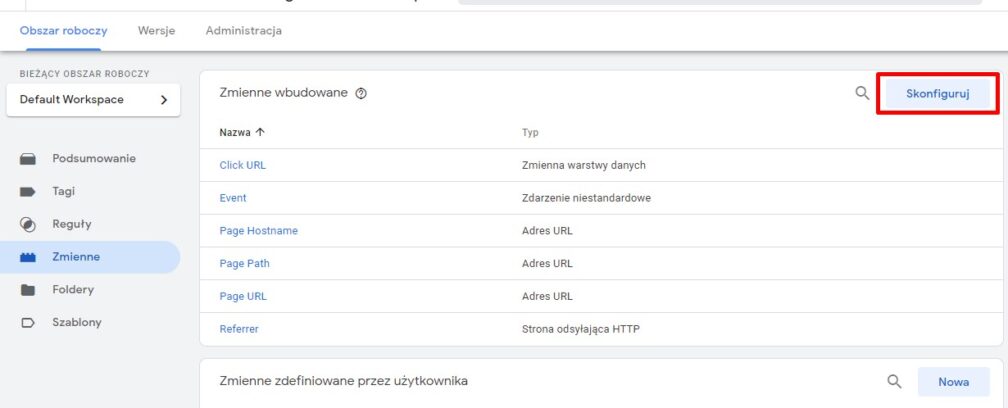Open the Event variable link
Image resolution: width=1008 pixels, height=408 pixels.
233,198
